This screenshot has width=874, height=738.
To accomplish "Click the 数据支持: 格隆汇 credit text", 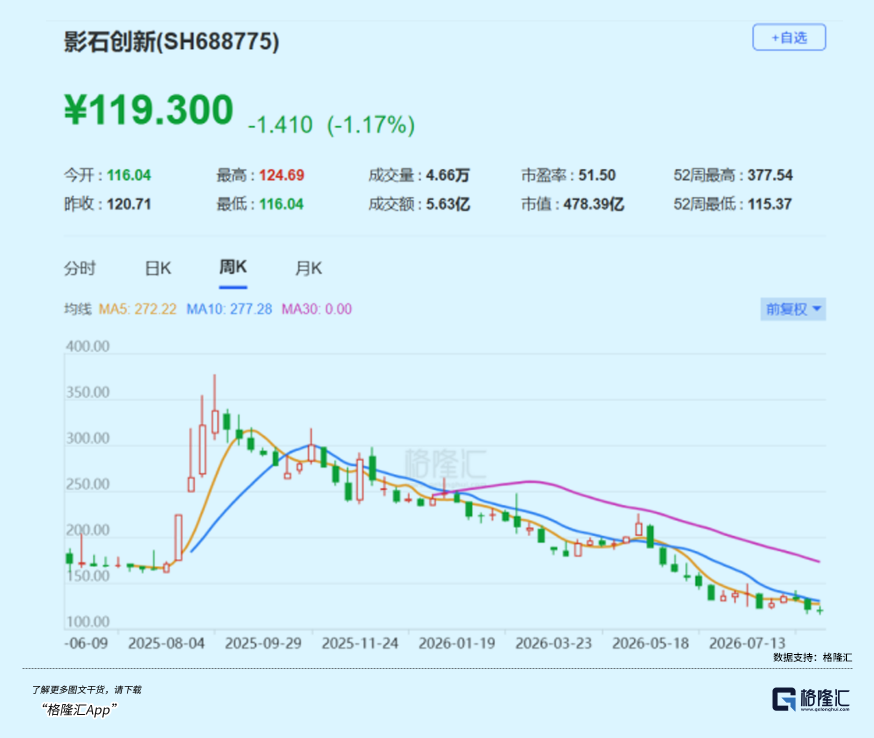I will click(812, 658).
